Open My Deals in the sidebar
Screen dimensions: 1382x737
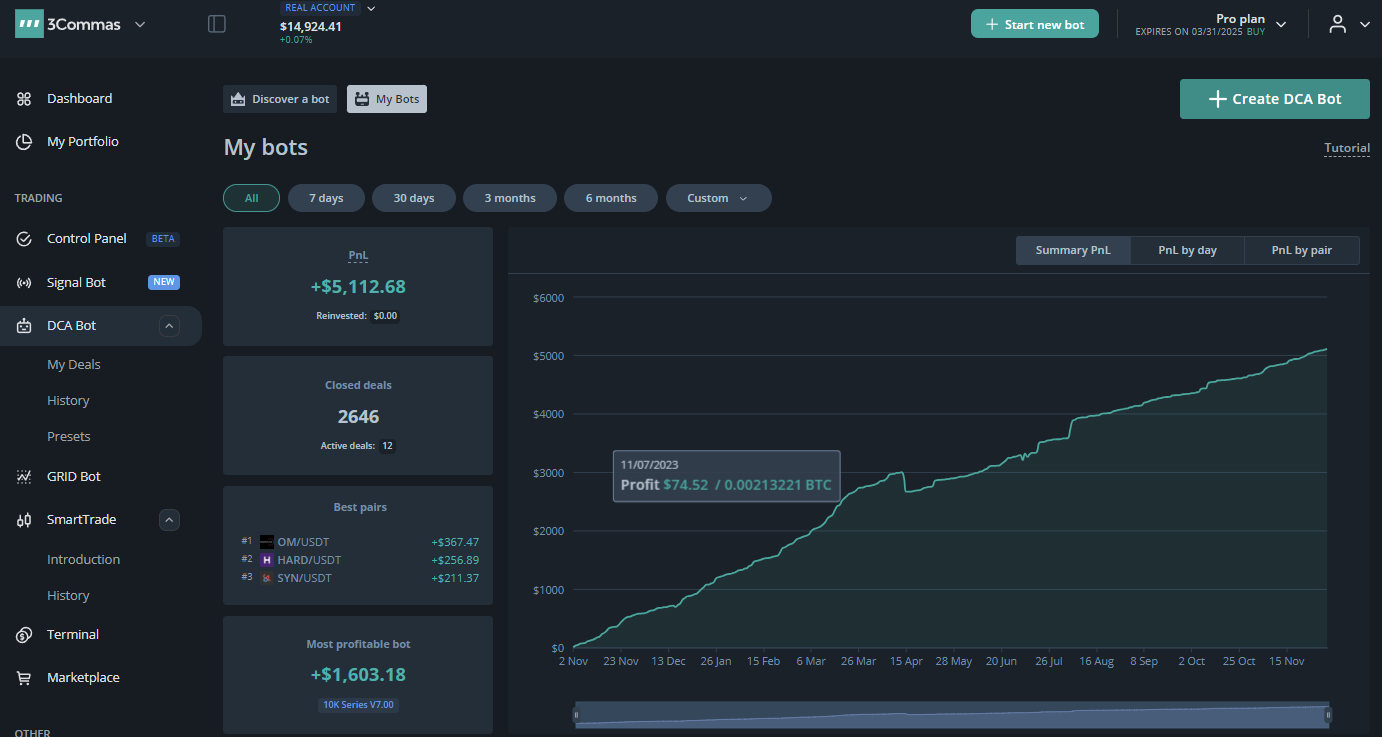[74, 365]
